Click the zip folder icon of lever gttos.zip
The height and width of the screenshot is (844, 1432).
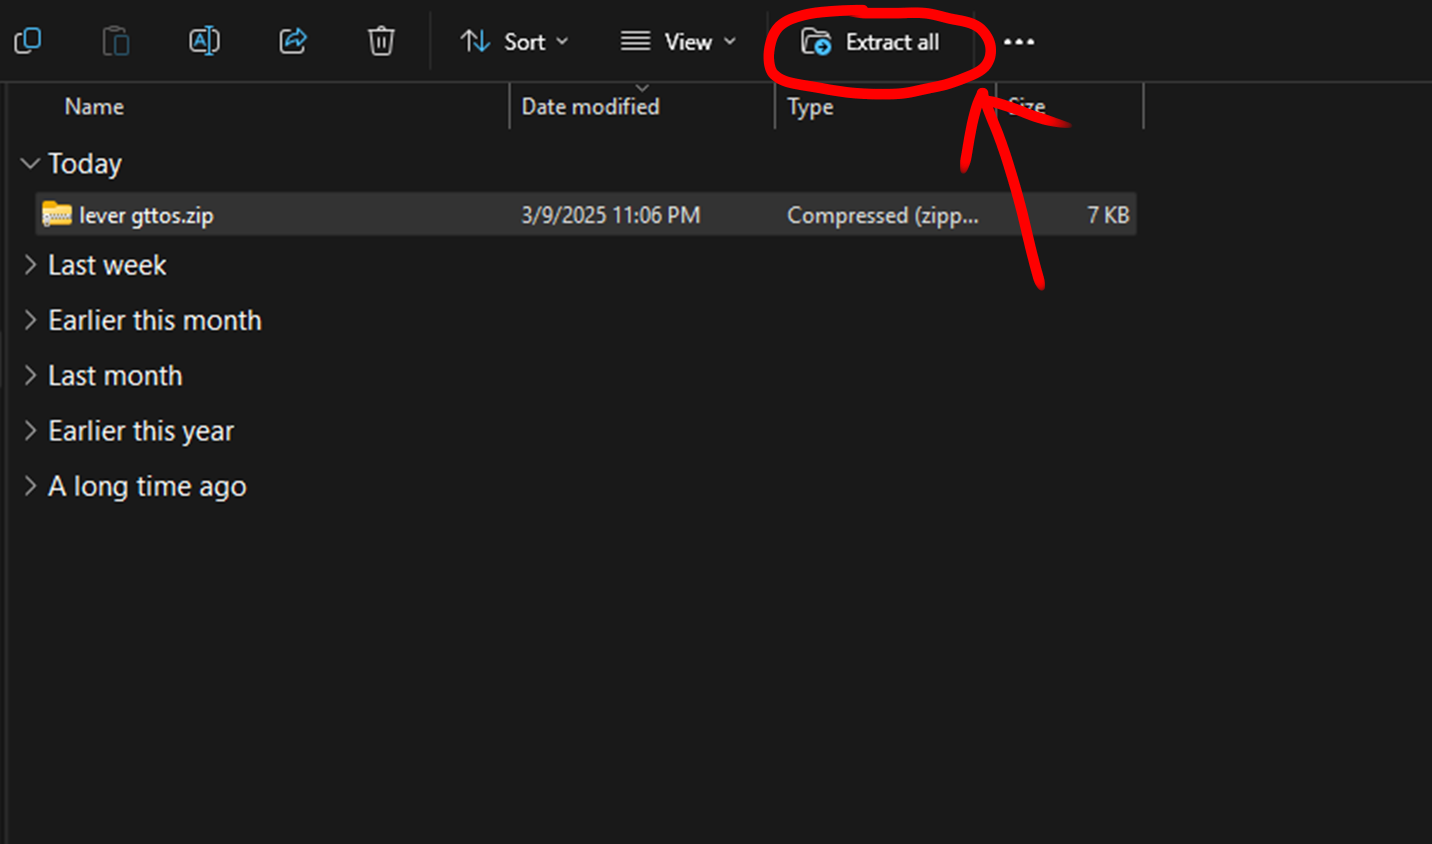pyautogui.click(x=57, y=214)
